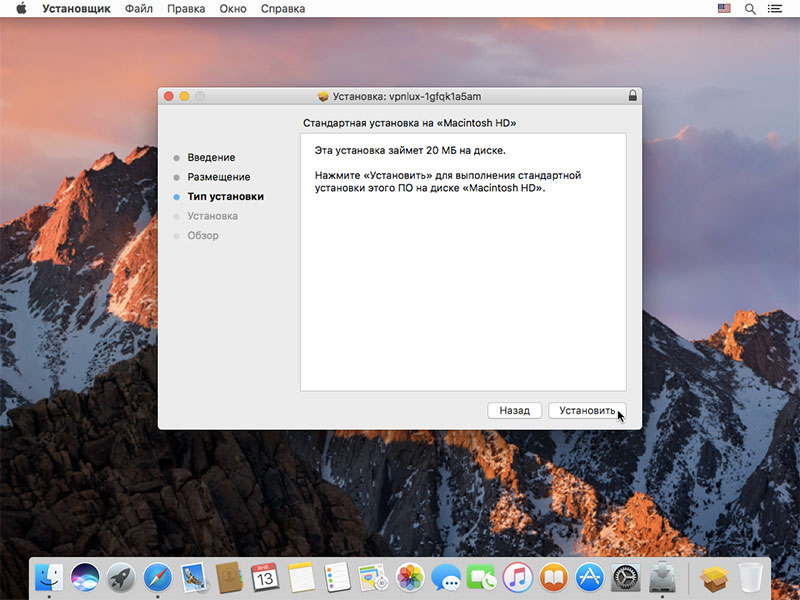This screenshot has height=600, width=800.
Task: Open the Файл menu
Action: 139,9
